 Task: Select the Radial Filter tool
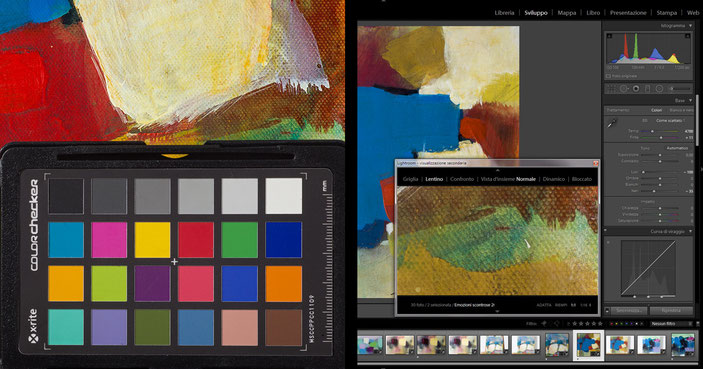[659, 88]
